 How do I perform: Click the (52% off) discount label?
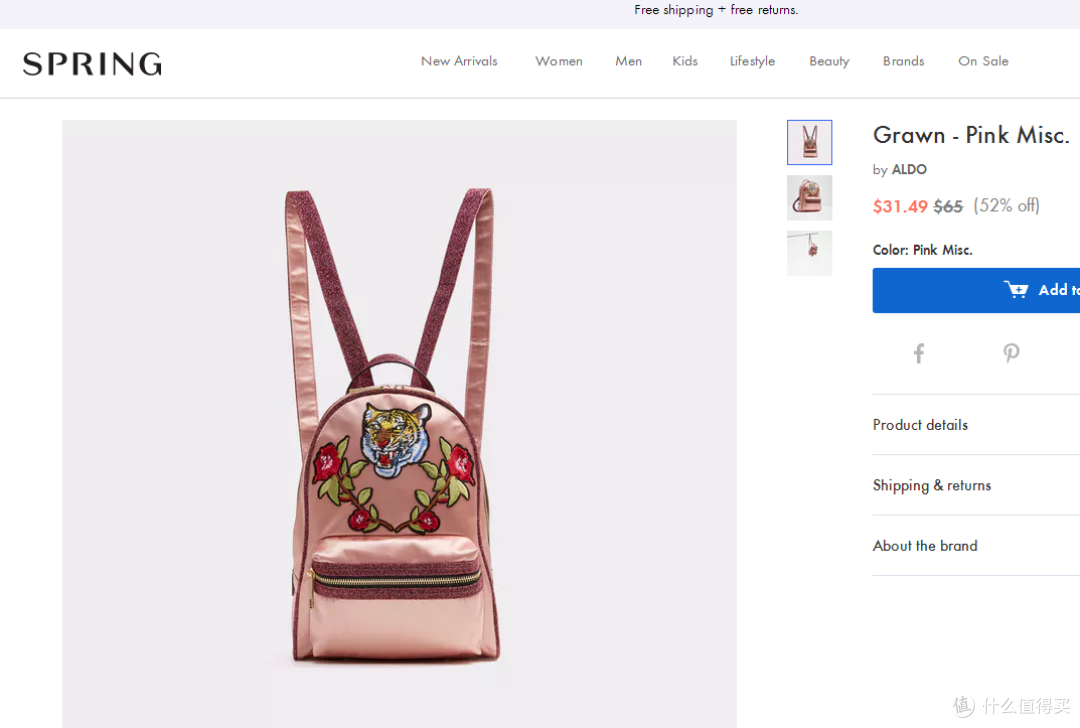[1006, 205]
